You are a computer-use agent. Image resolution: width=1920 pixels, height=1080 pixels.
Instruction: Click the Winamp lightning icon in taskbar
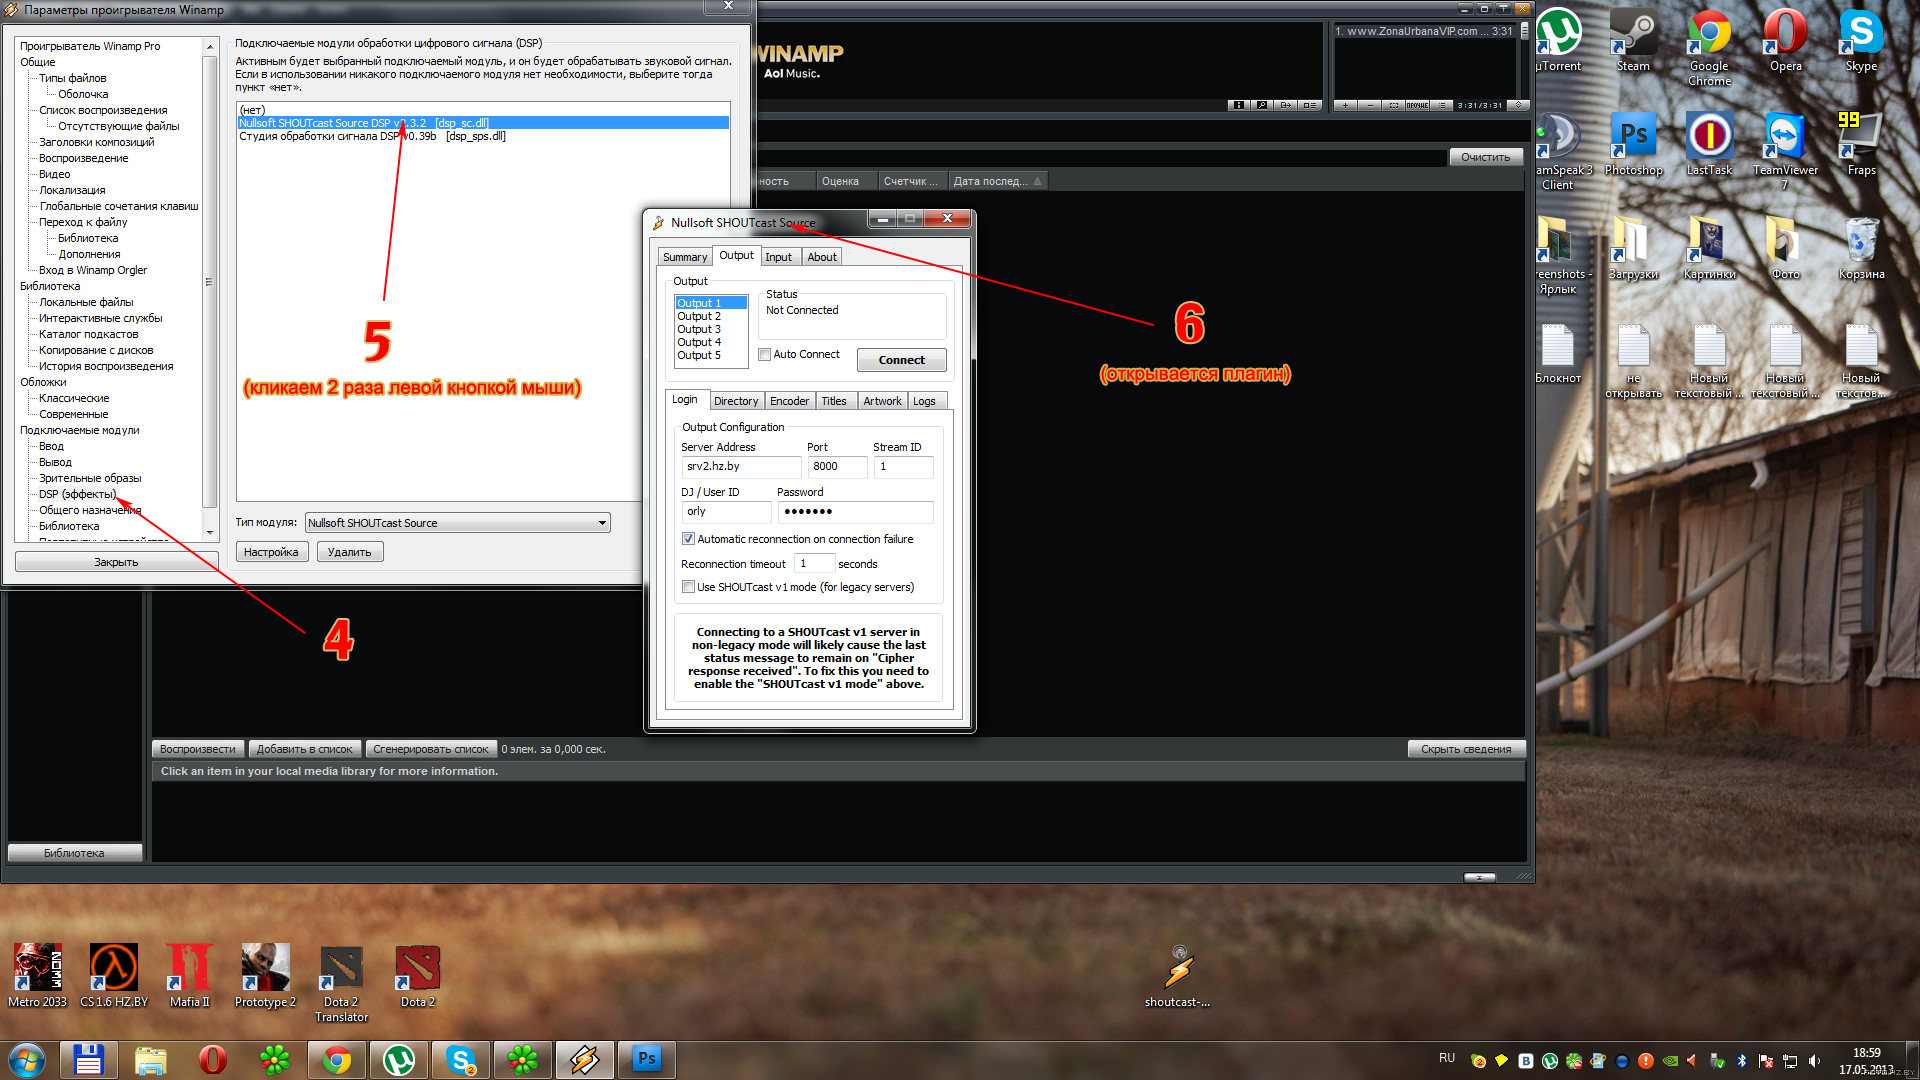584,1059
